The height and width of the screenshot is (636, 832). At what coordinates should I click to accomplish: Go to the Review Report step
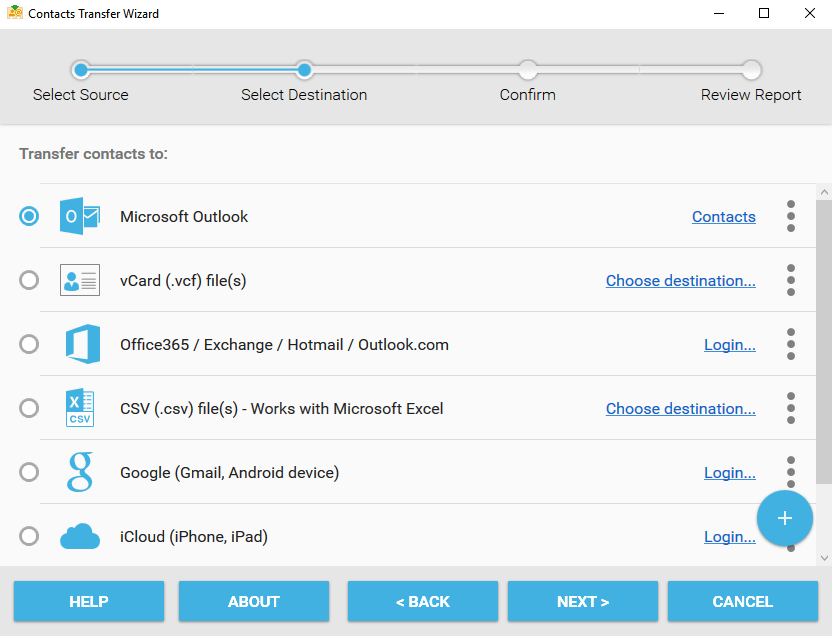point(751,94)
